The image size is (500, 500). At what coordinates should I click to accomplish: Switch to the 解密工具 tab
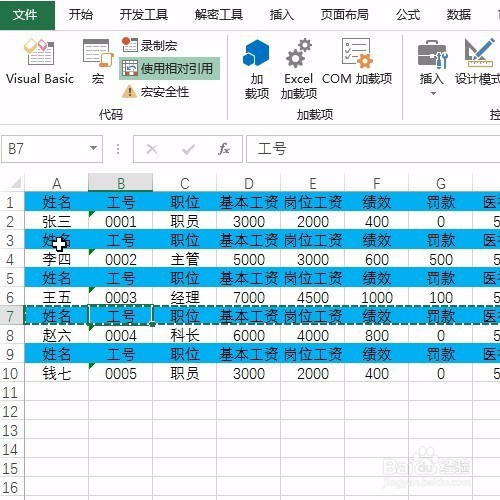(x=219, y=15)
